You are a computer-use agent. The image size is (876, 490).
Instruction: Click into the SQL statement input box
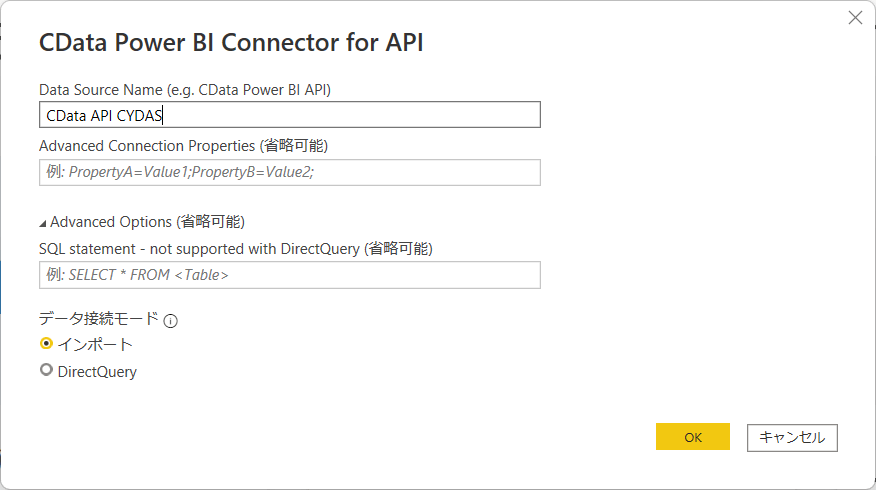point(289,275)
